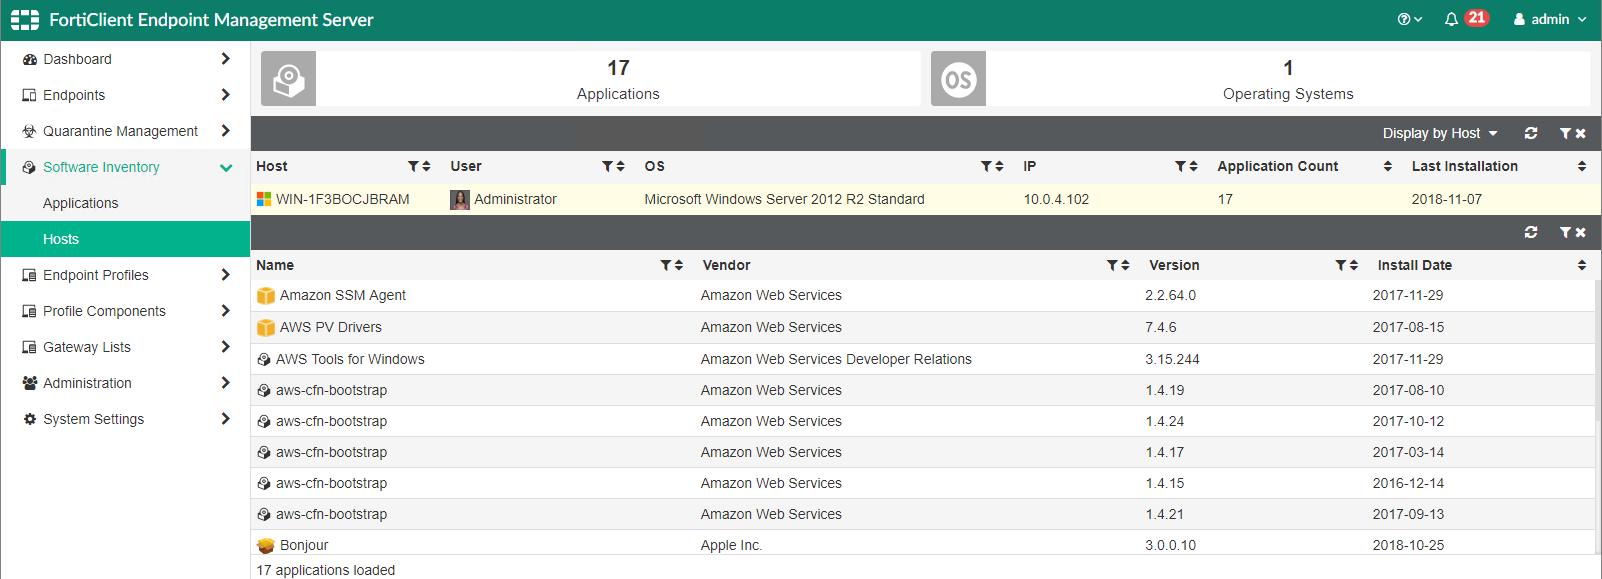Clear filters on the applications list
1602x579 pixels.
tap(1572, 232)
